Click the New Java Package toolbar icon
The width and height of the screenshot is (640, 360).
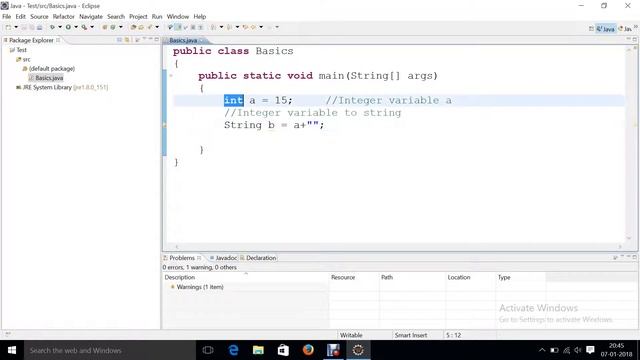105,27
